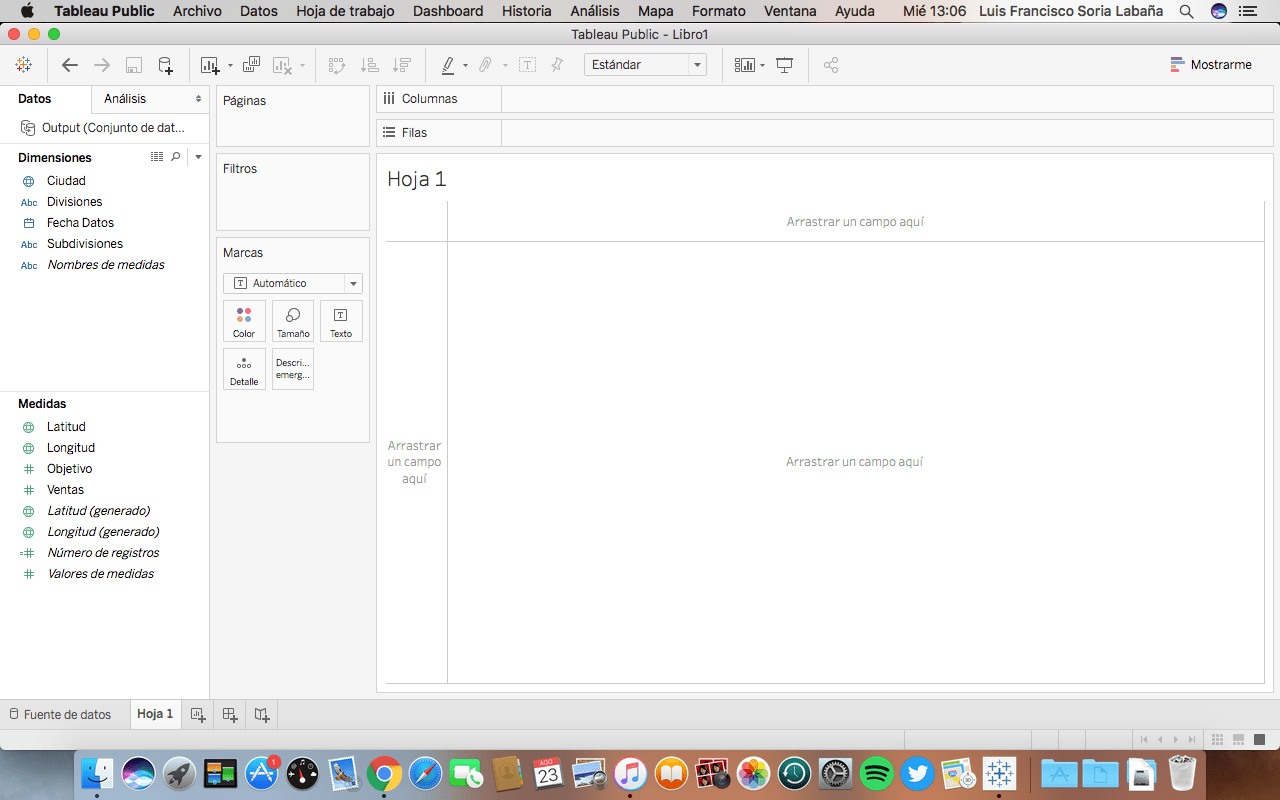
Task: Duplicate the sheet using the toolbar icon
Action: point(252,65)
